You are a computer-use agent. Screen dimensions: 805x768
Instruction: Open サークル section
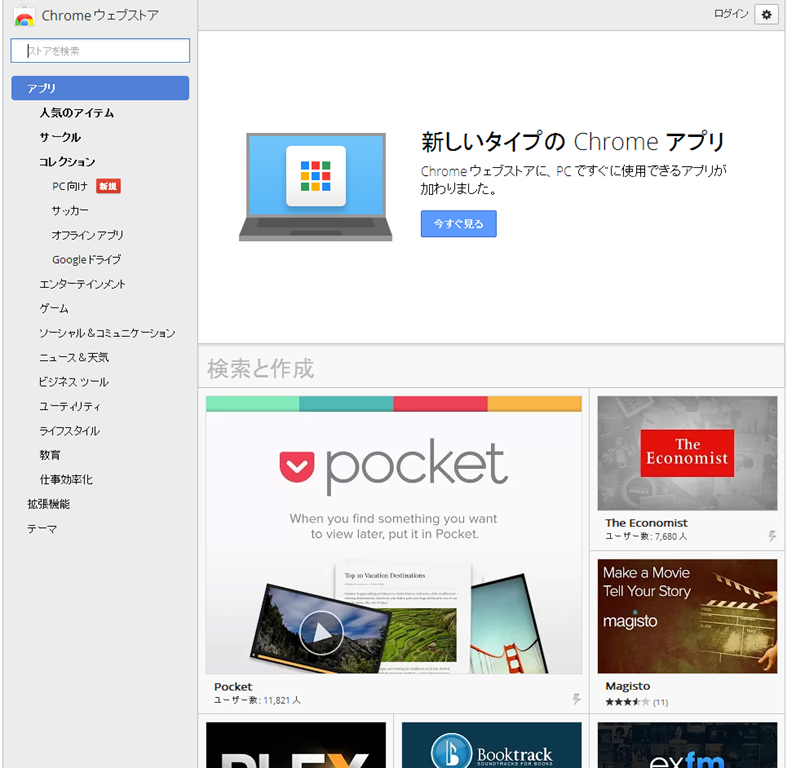tap(60, 137)
